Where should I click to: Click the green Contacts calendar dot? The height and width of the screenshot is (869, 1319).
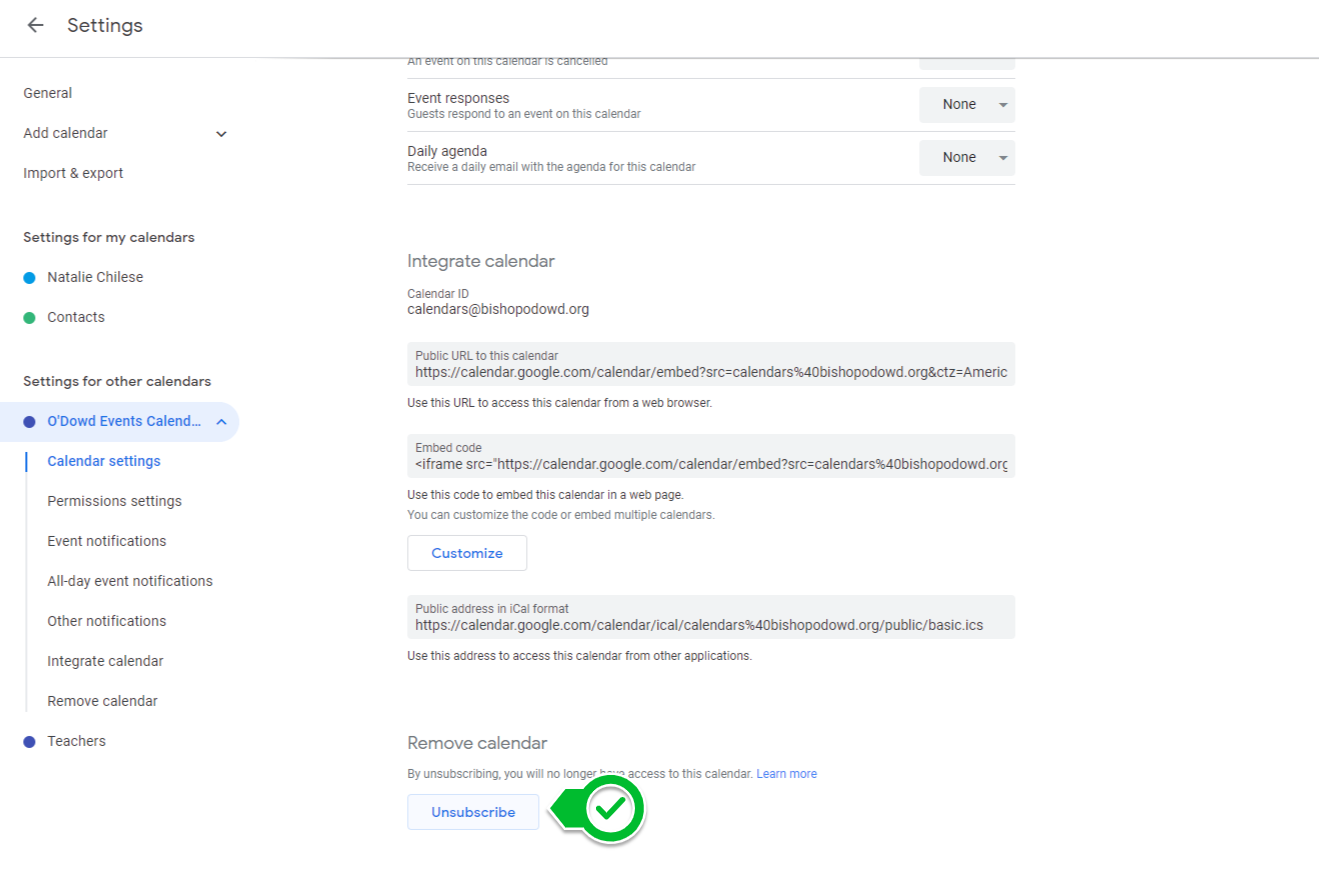pyautogui.click(x=29, y=318)
